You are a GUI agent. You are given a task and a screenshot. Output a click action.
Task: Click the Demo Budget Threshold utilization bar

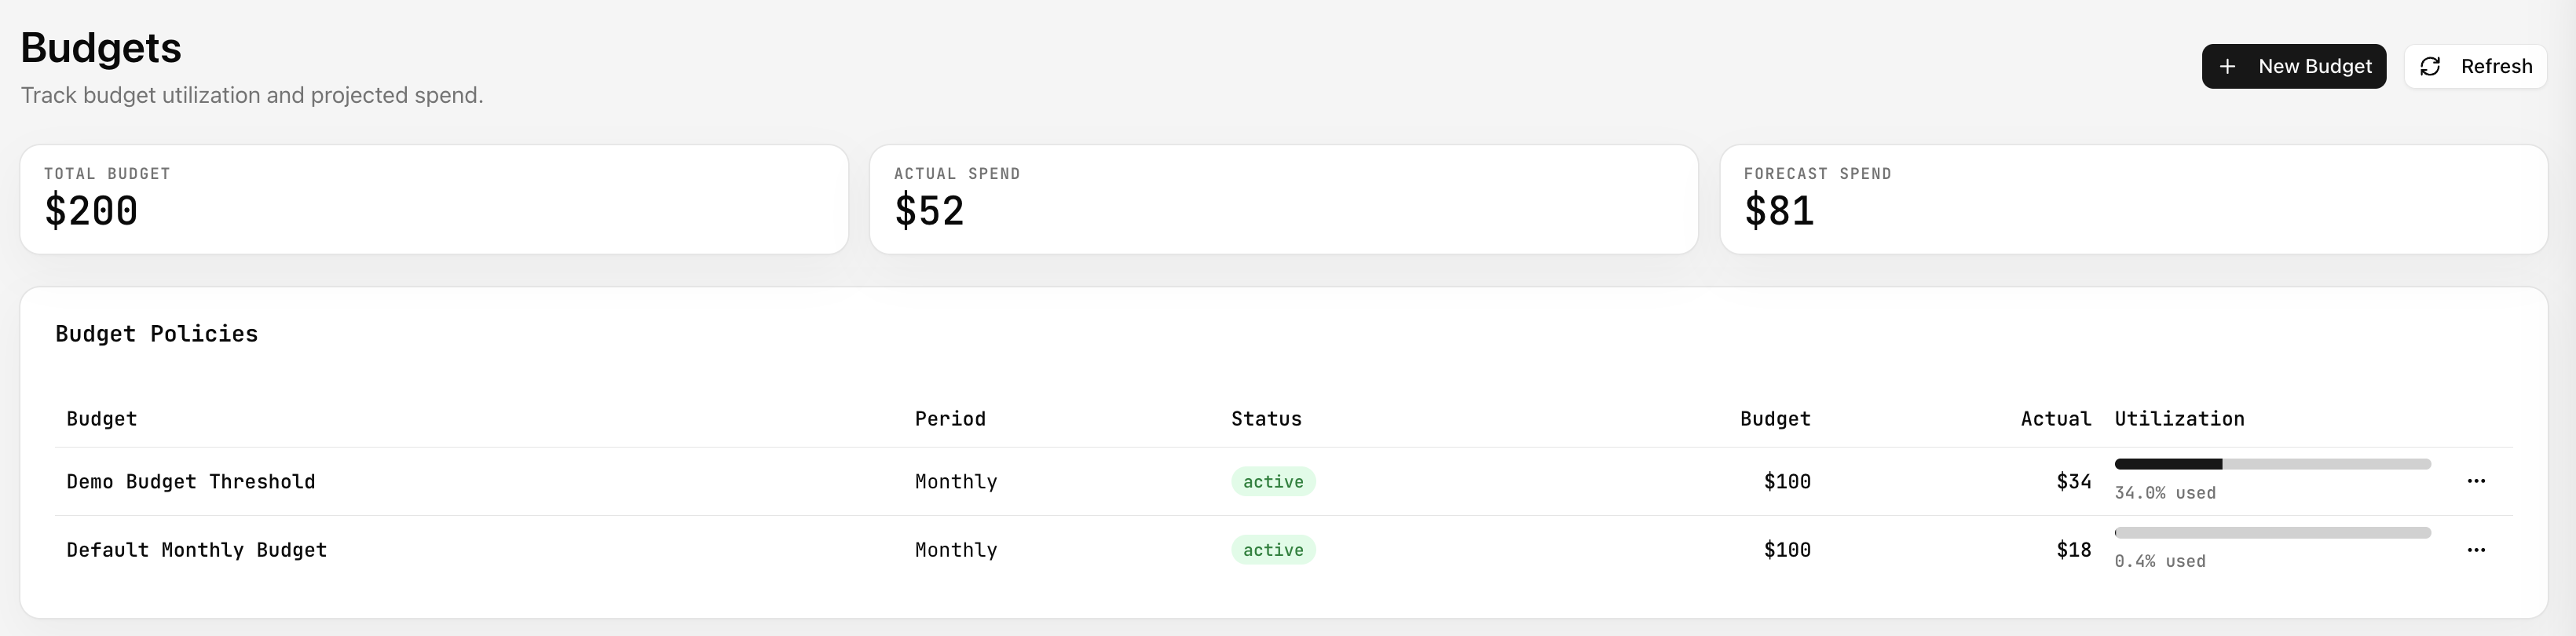point(2272,464)
